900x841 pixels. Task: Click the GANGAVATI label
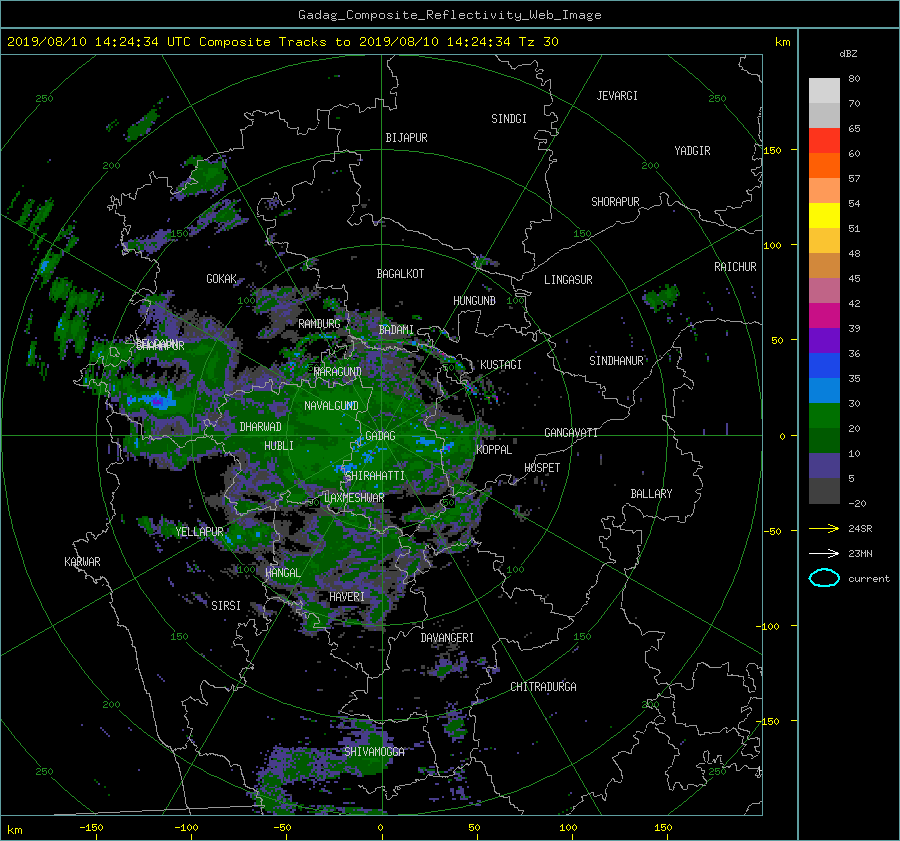(571, 433)
